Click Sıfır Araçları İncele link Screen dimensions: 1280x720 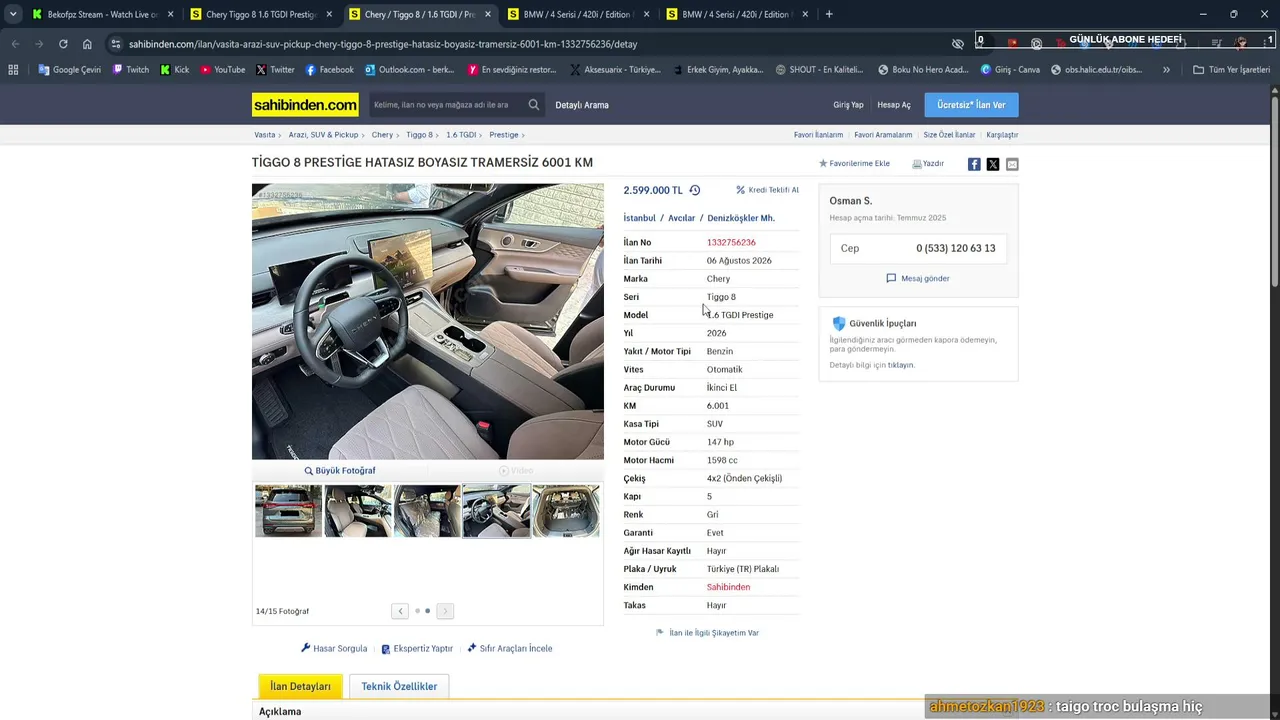(510, 649)
